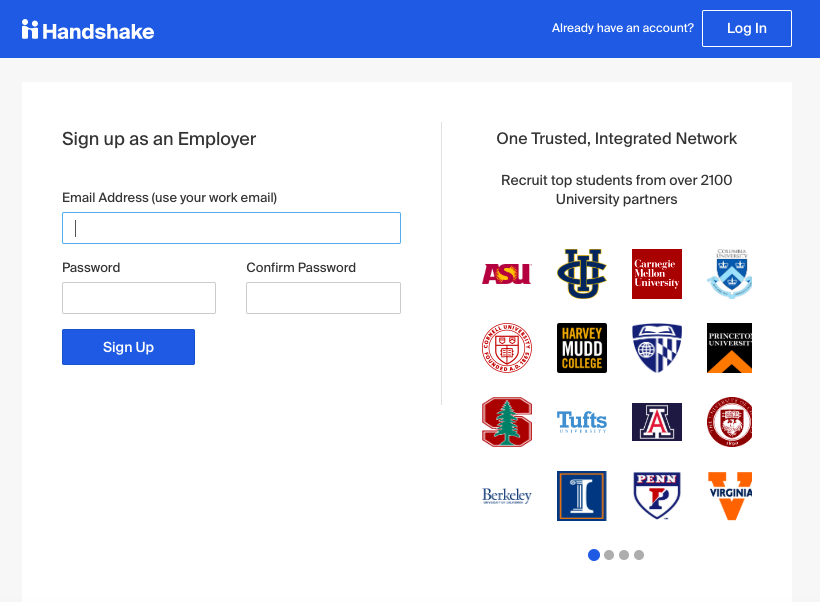
Task: Jump to fourth carousel page dot
Action: coord(639,555)
